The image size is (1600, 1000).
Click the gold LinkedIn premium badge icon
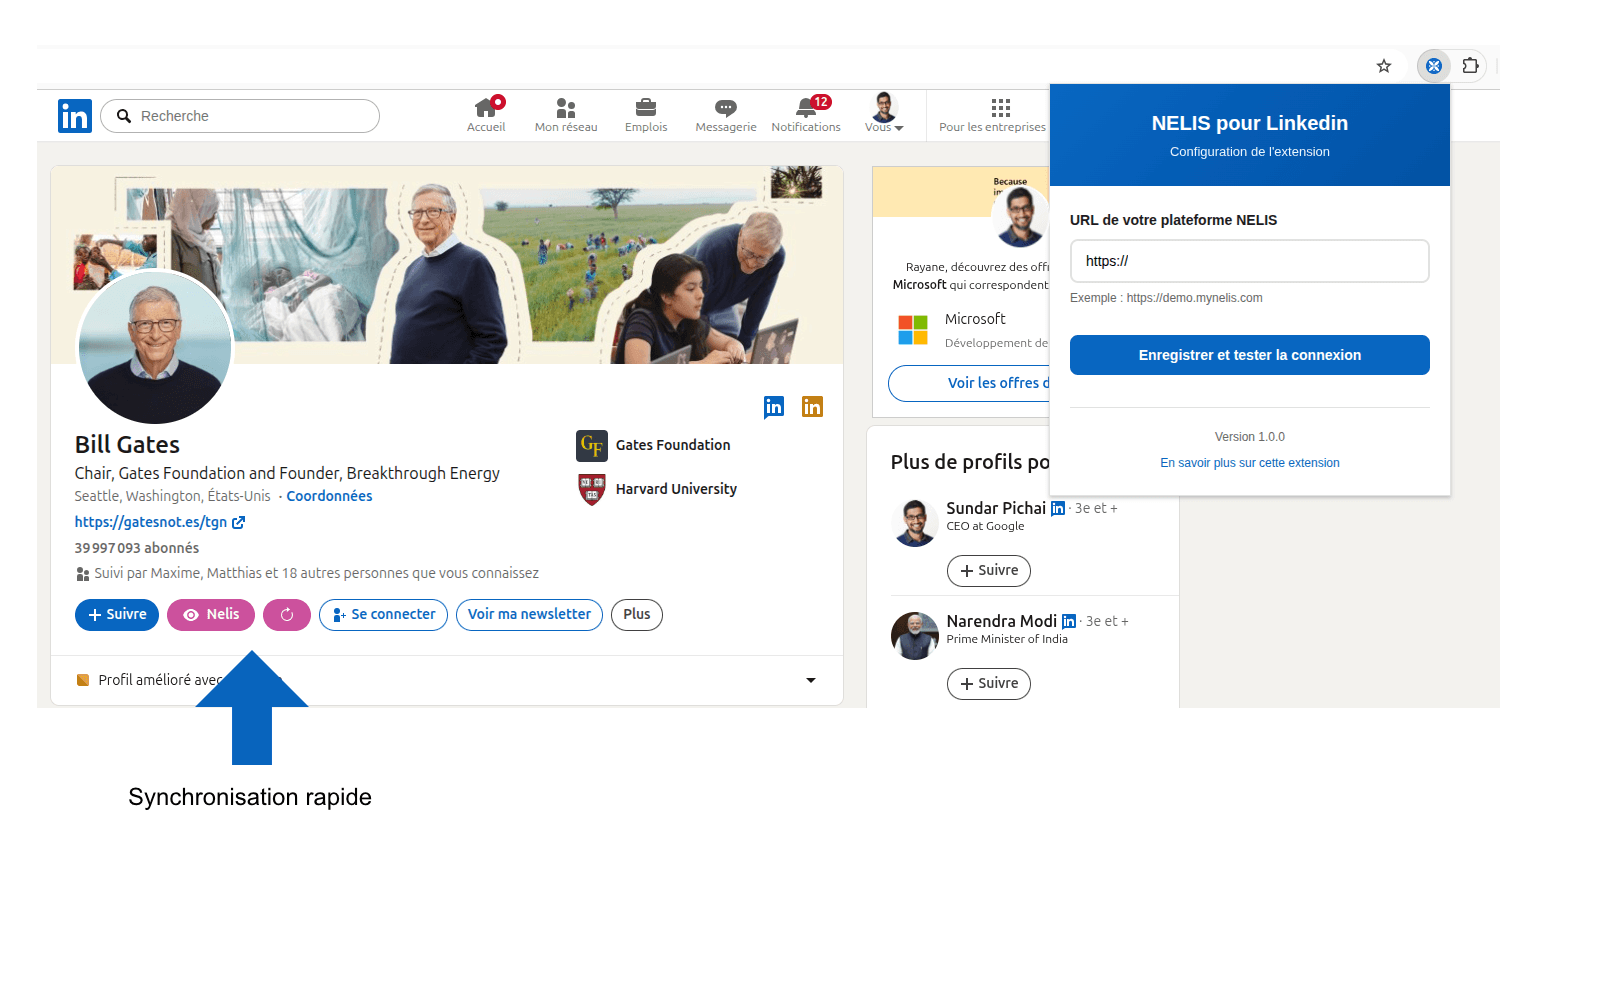coord(812,407)
